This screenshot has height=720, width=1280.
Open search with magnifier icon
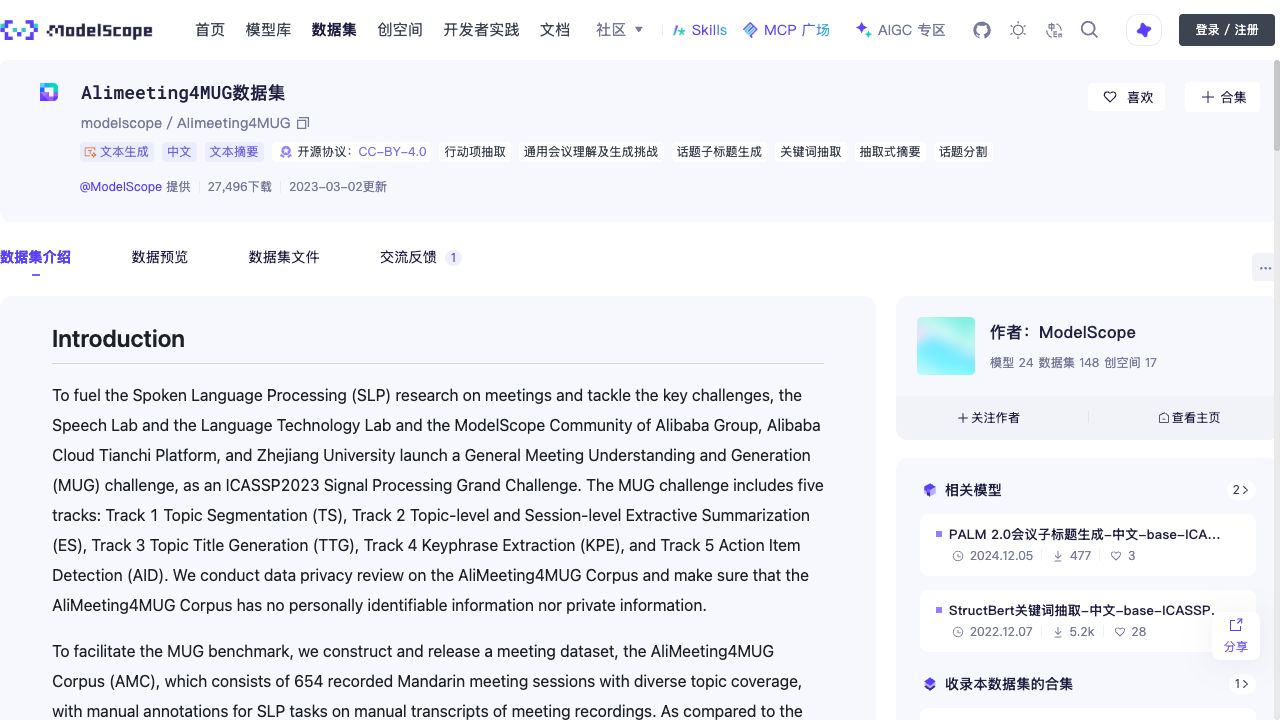coord(1090,30)
